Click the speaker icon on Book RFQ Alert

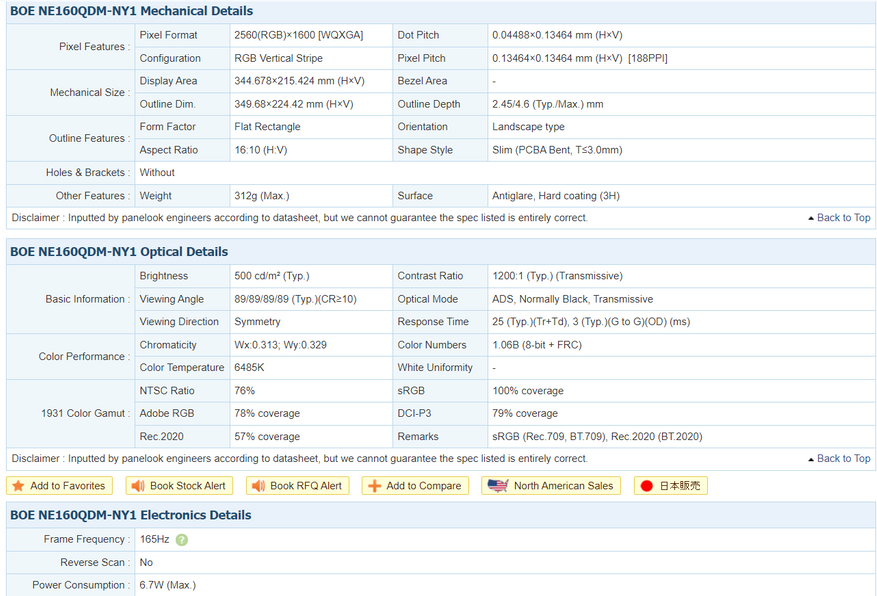[257, 486]
